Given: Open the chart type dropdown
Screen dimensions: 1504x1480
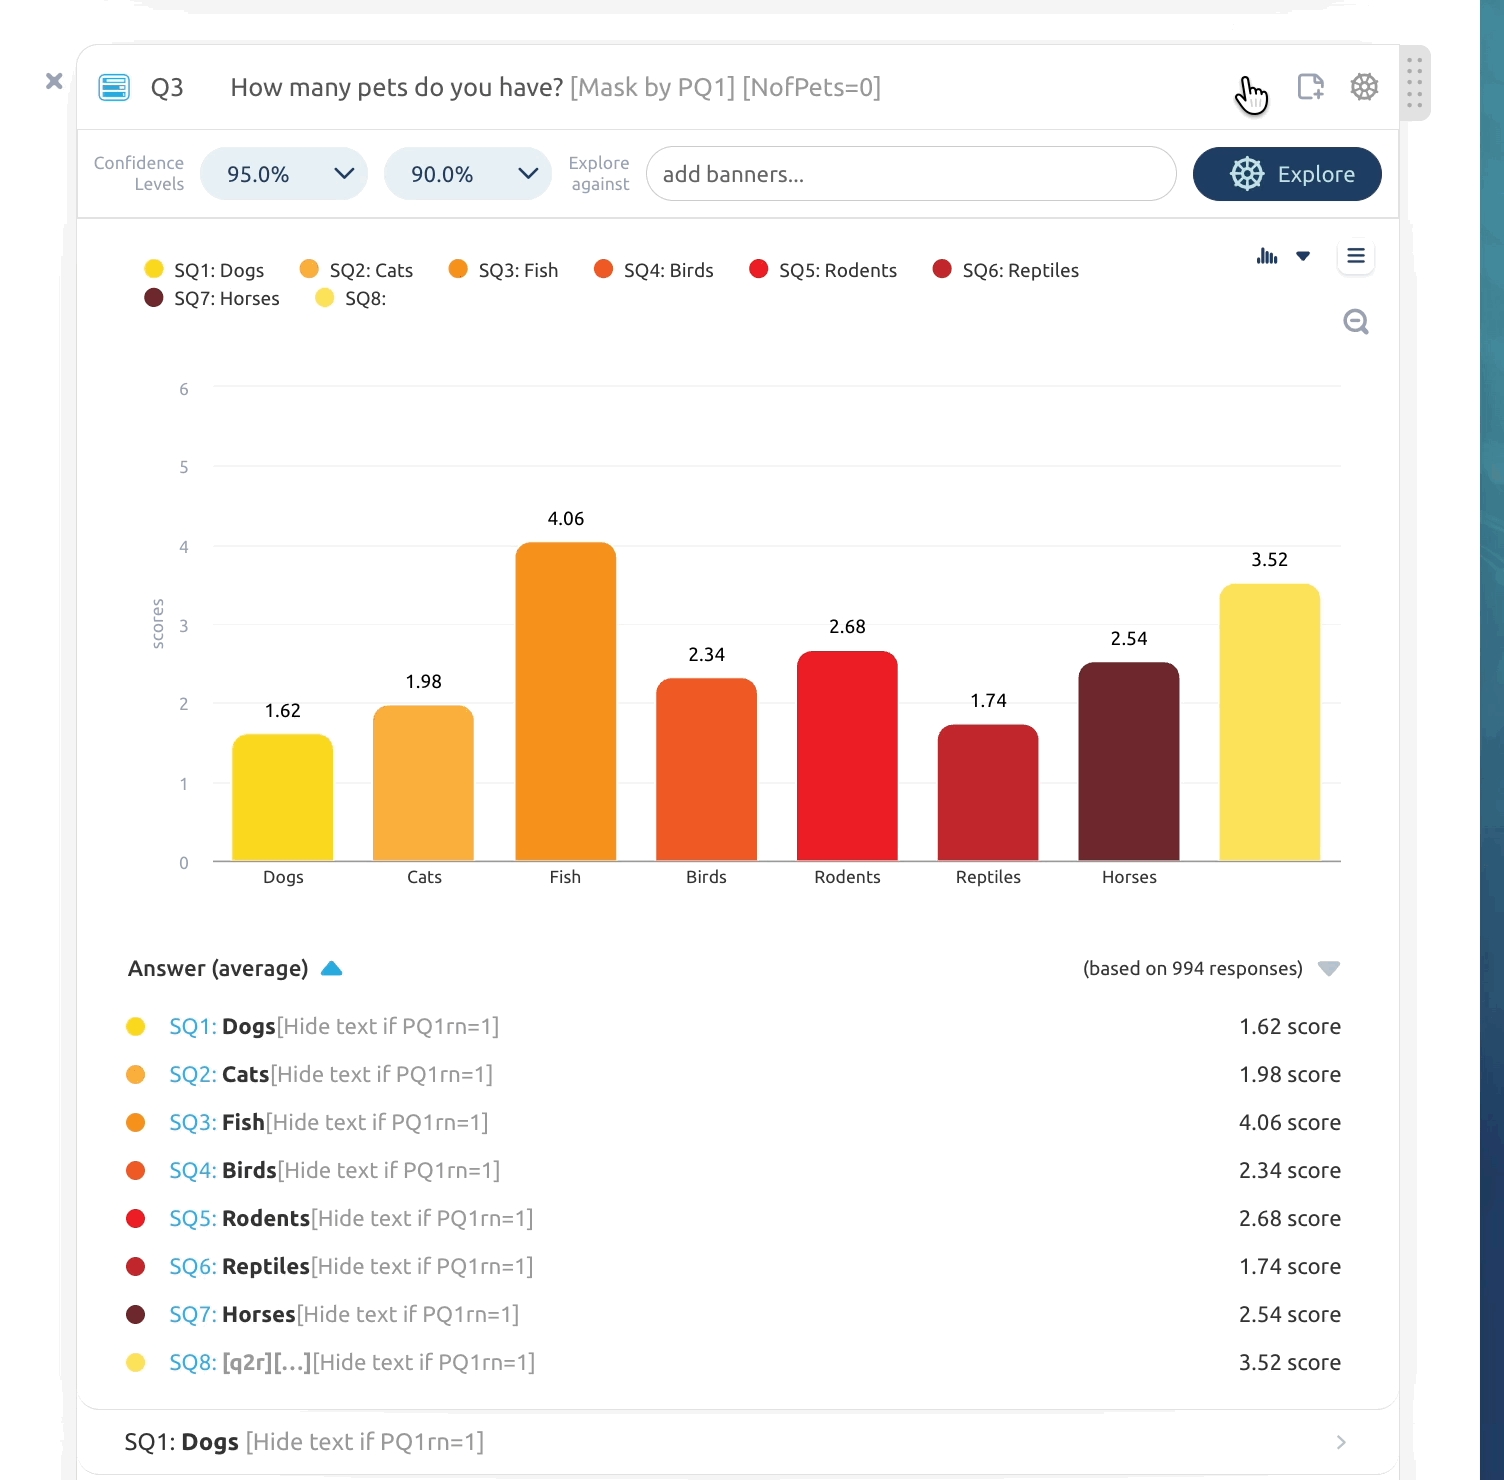Looking at the screenshot, I should [1283, 256].
